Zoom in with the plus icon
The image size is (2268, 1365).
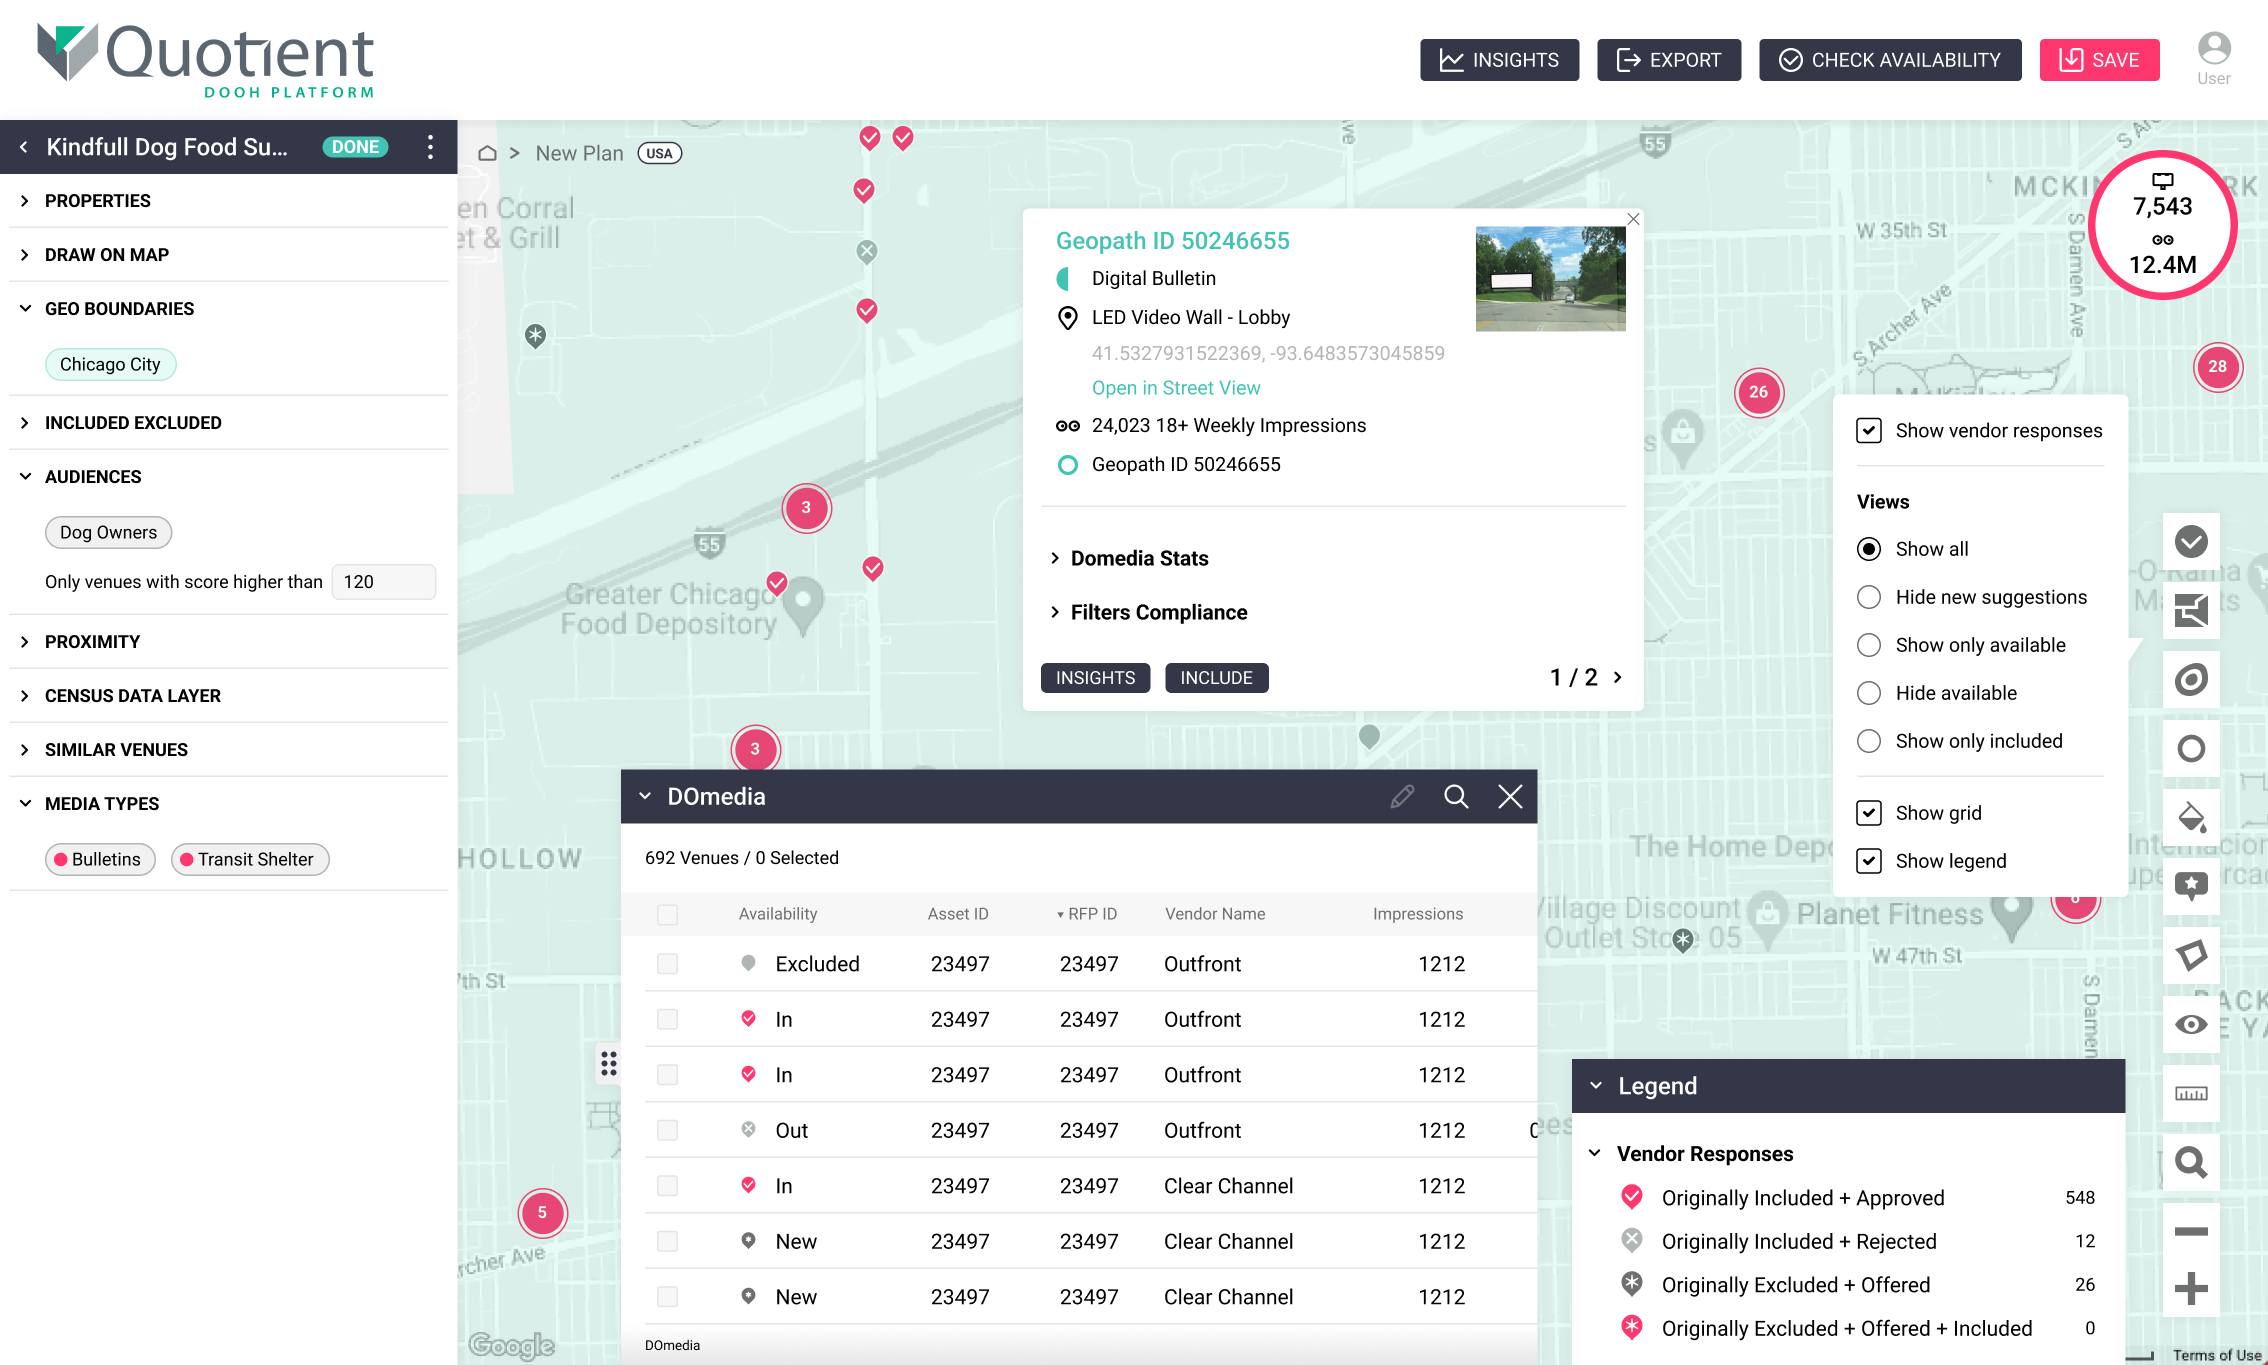[2191, 1289]
